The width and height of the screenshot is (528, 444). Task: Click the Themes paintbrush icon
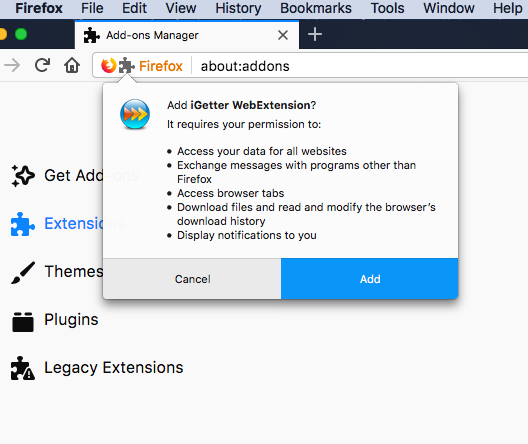23,272
